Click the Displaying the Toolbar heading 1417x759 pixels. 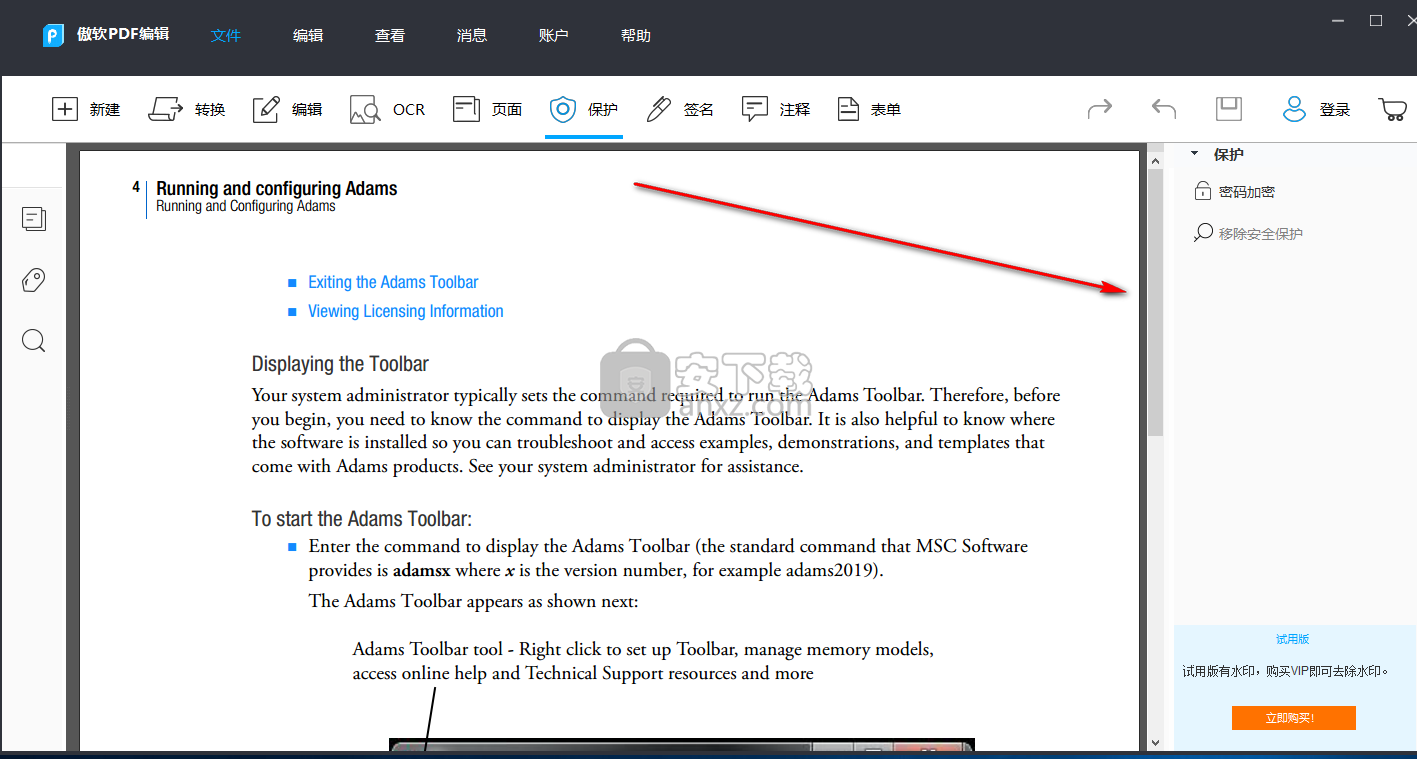coord(340,363)
